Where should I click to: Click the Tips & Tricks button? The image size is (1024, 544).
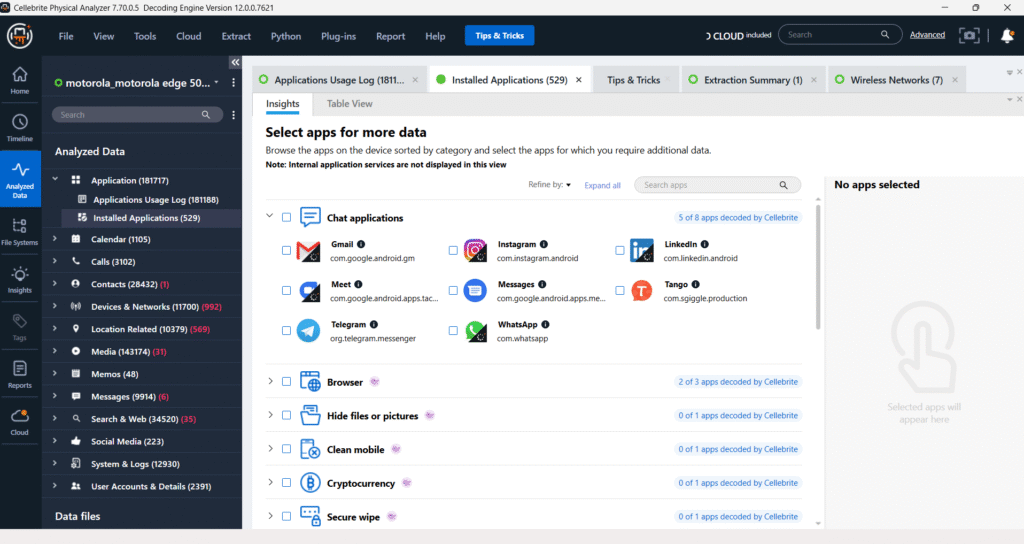pyautogui.click(x=500, y=35)
